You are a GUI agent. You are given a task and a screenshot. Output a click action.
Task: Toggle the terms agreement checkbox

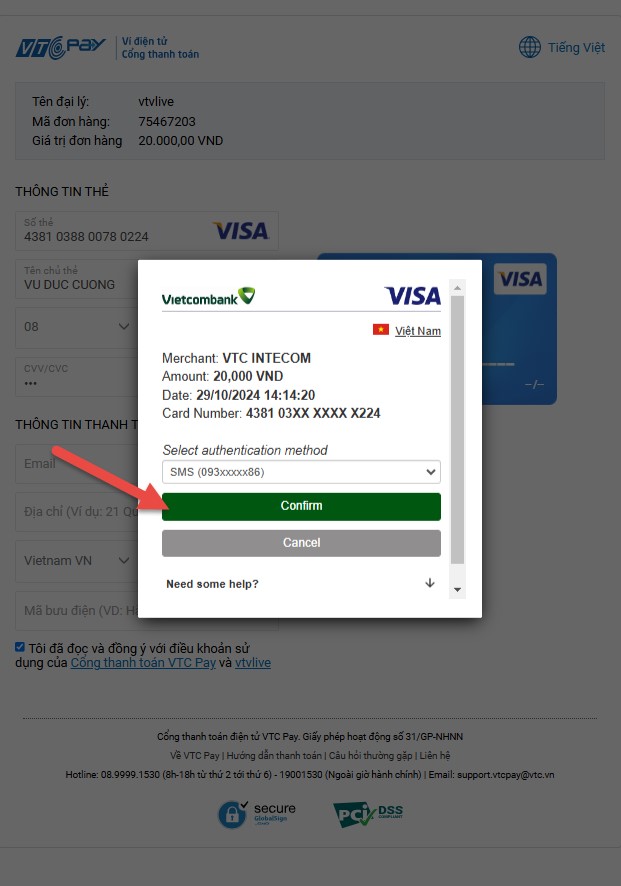(20, 648)
